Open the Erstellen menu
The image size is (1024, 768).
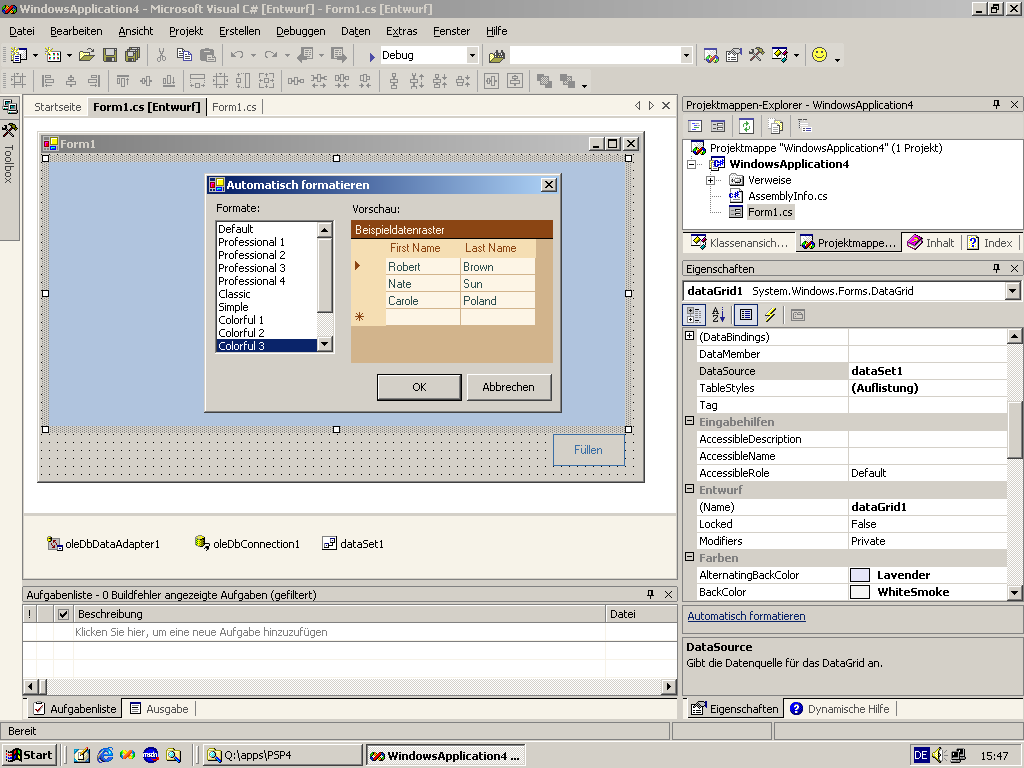pos(239,31)
